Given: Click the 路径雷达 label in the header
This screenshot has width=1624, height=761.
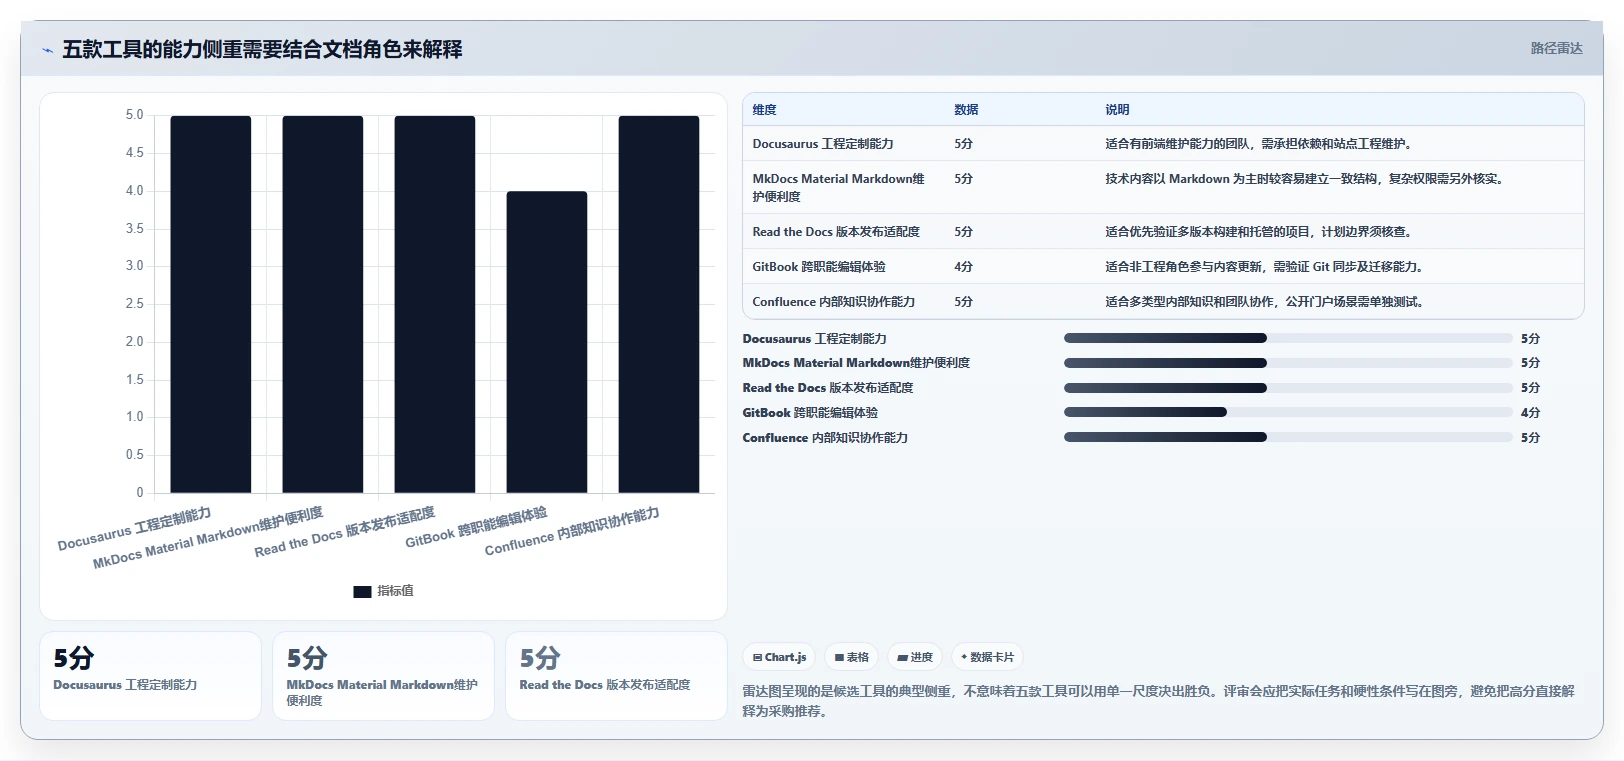Looking at the screenshot, I should pos(1556,48).
